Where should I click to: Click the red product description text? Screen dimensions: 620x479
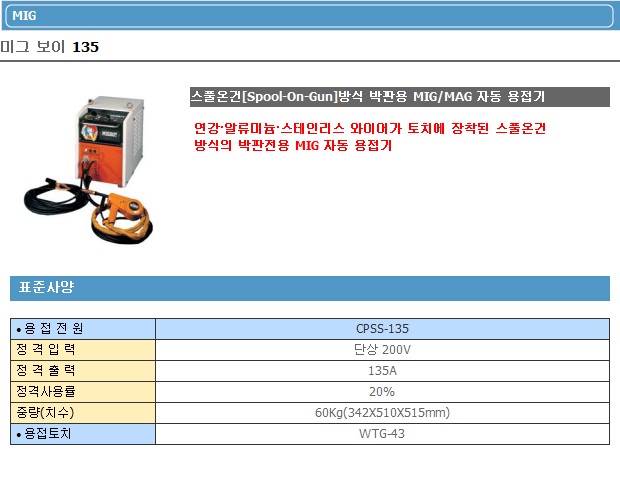click(370, 137)
